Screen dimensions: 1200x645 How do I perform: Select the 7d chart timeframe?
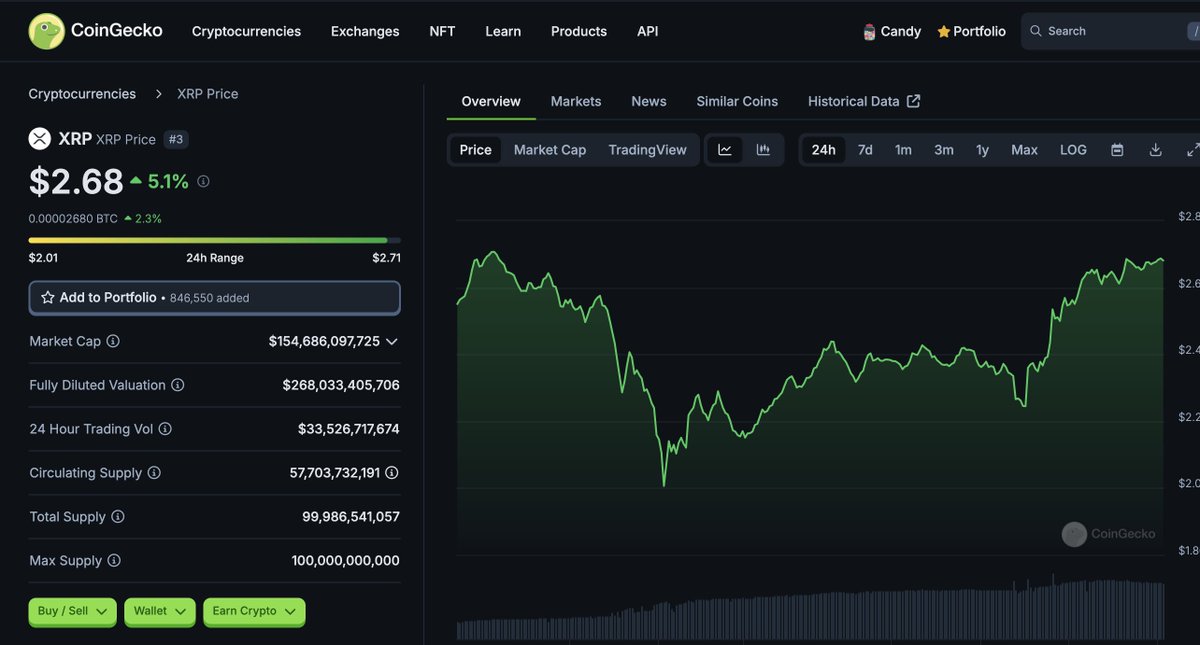(x=864, y=149)
